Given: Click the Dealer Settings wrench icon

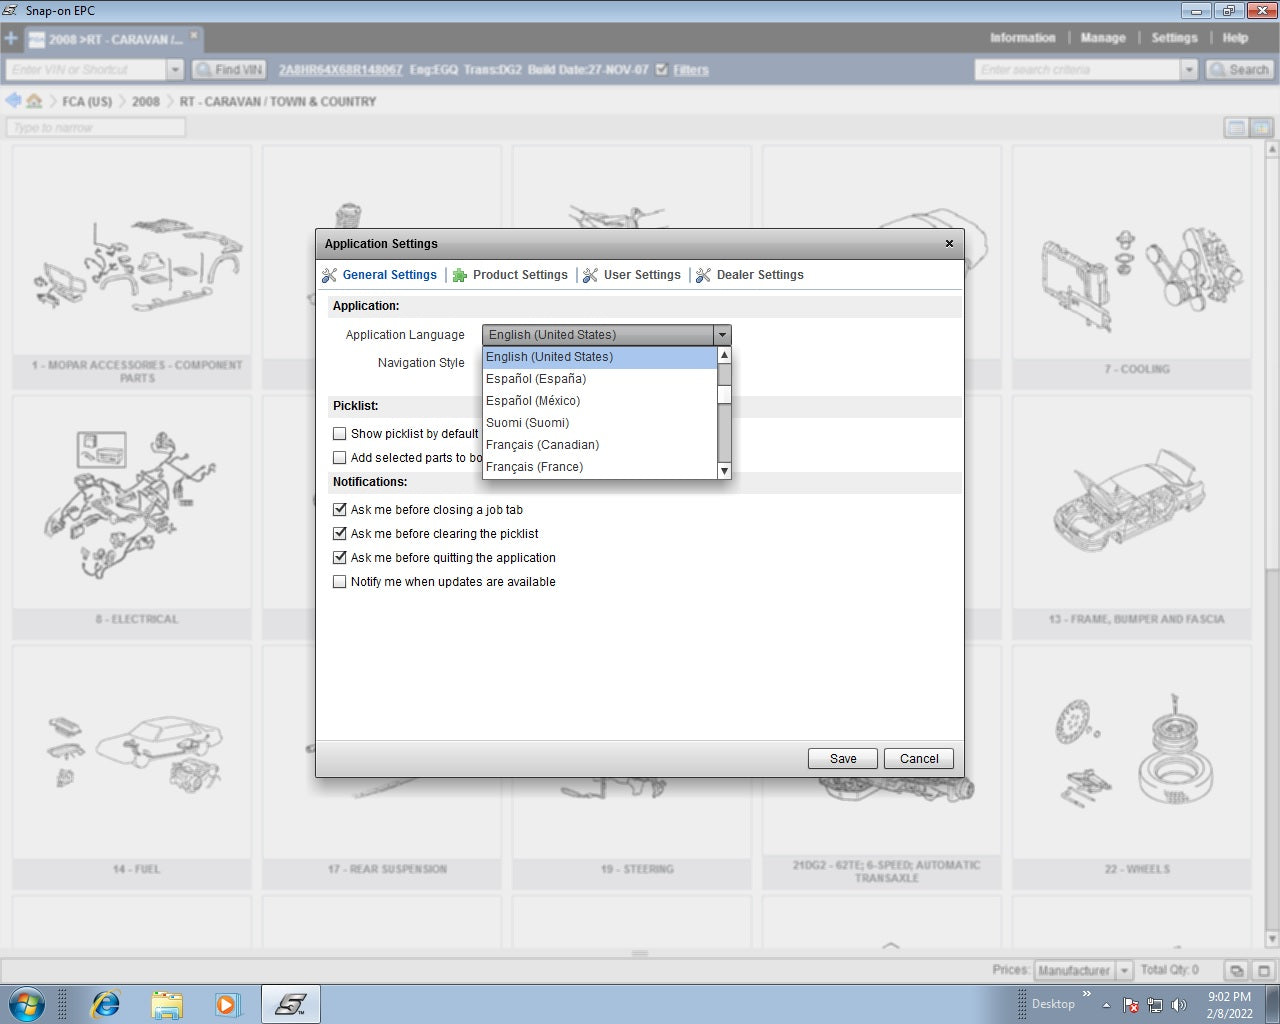Looking at the screenshot, I should point(704,275).
